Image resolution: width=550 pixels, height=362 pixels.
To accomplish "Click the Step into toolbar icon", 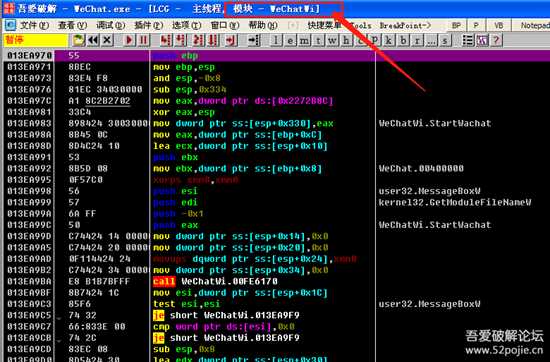I will 166,40.
